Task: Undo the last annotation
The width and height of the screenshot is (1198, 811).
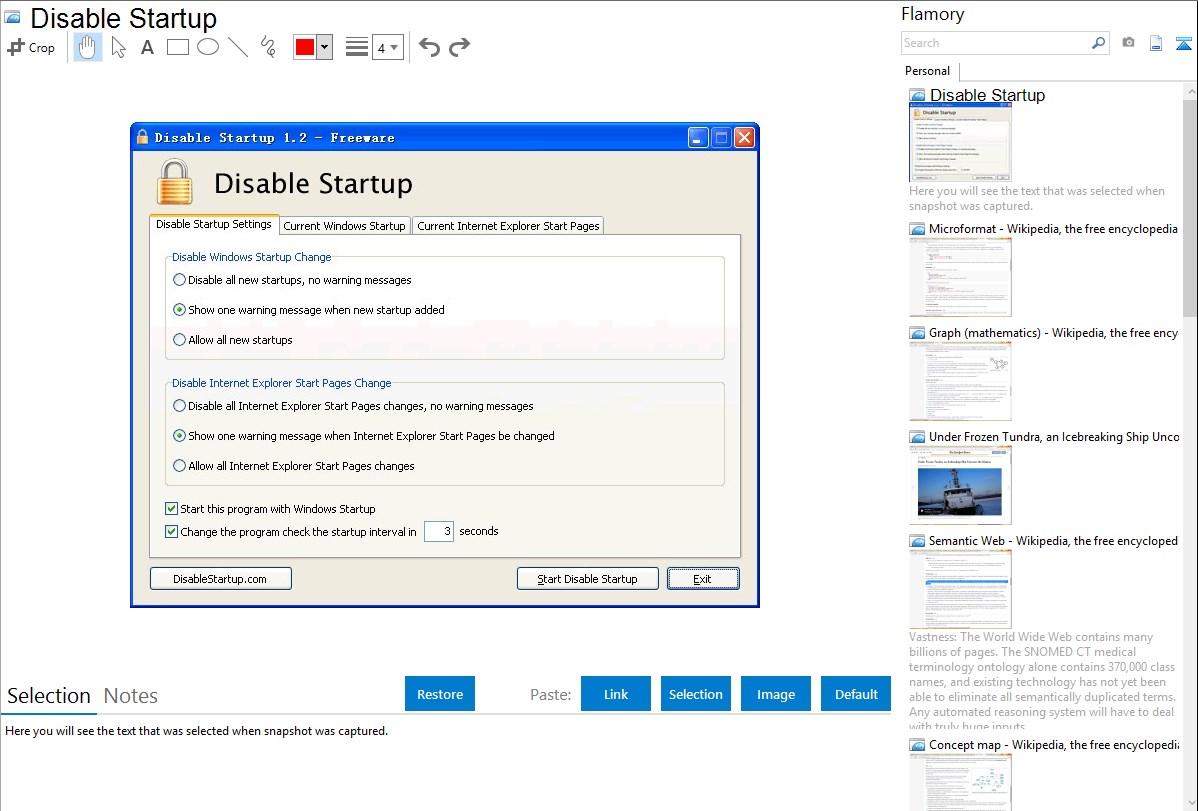Action: click(x=429, y=47)
